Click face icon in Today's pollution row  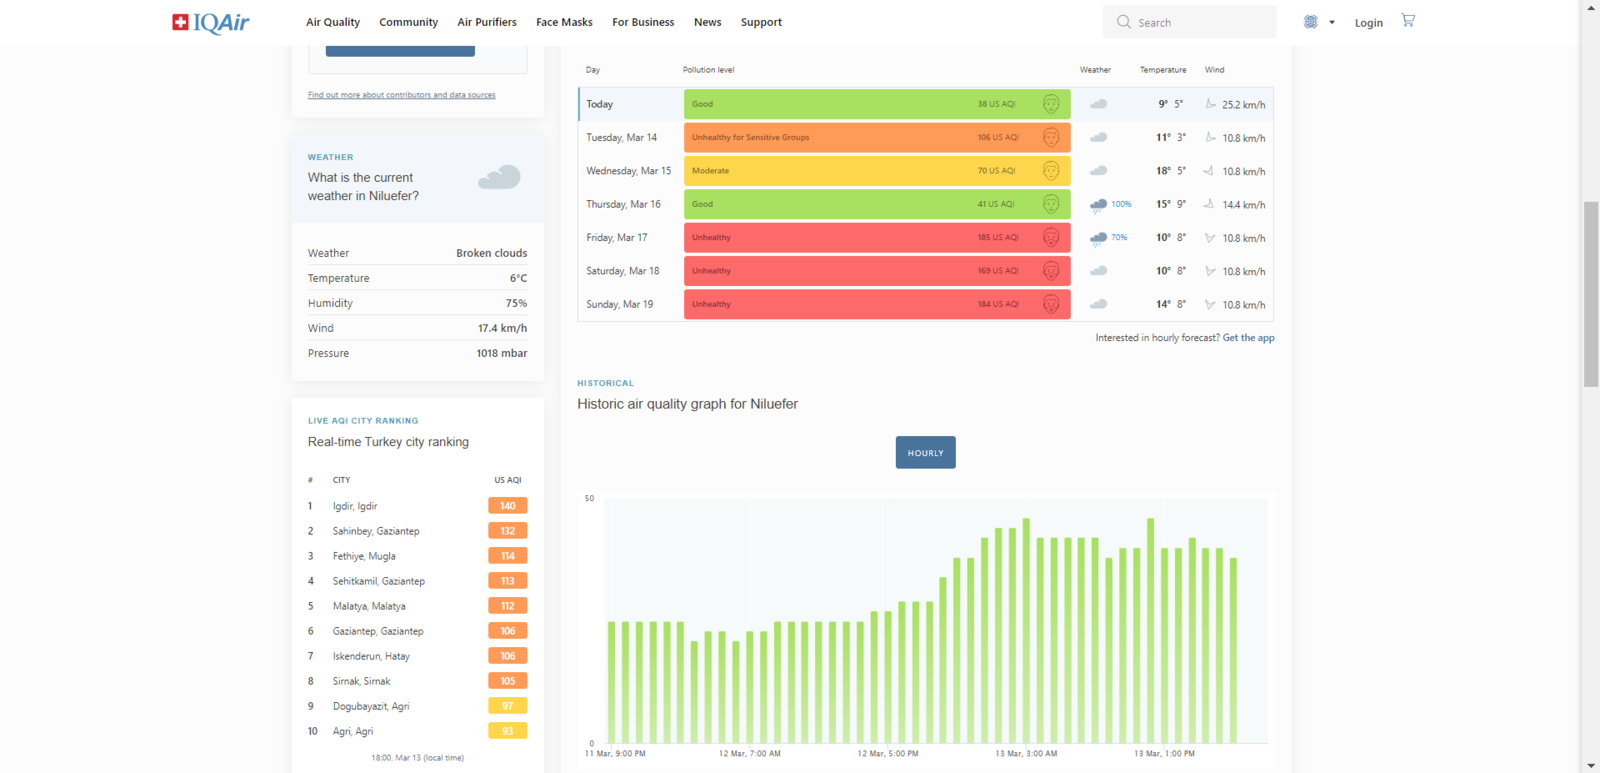pyautogui.click(x=1051, y=104)
